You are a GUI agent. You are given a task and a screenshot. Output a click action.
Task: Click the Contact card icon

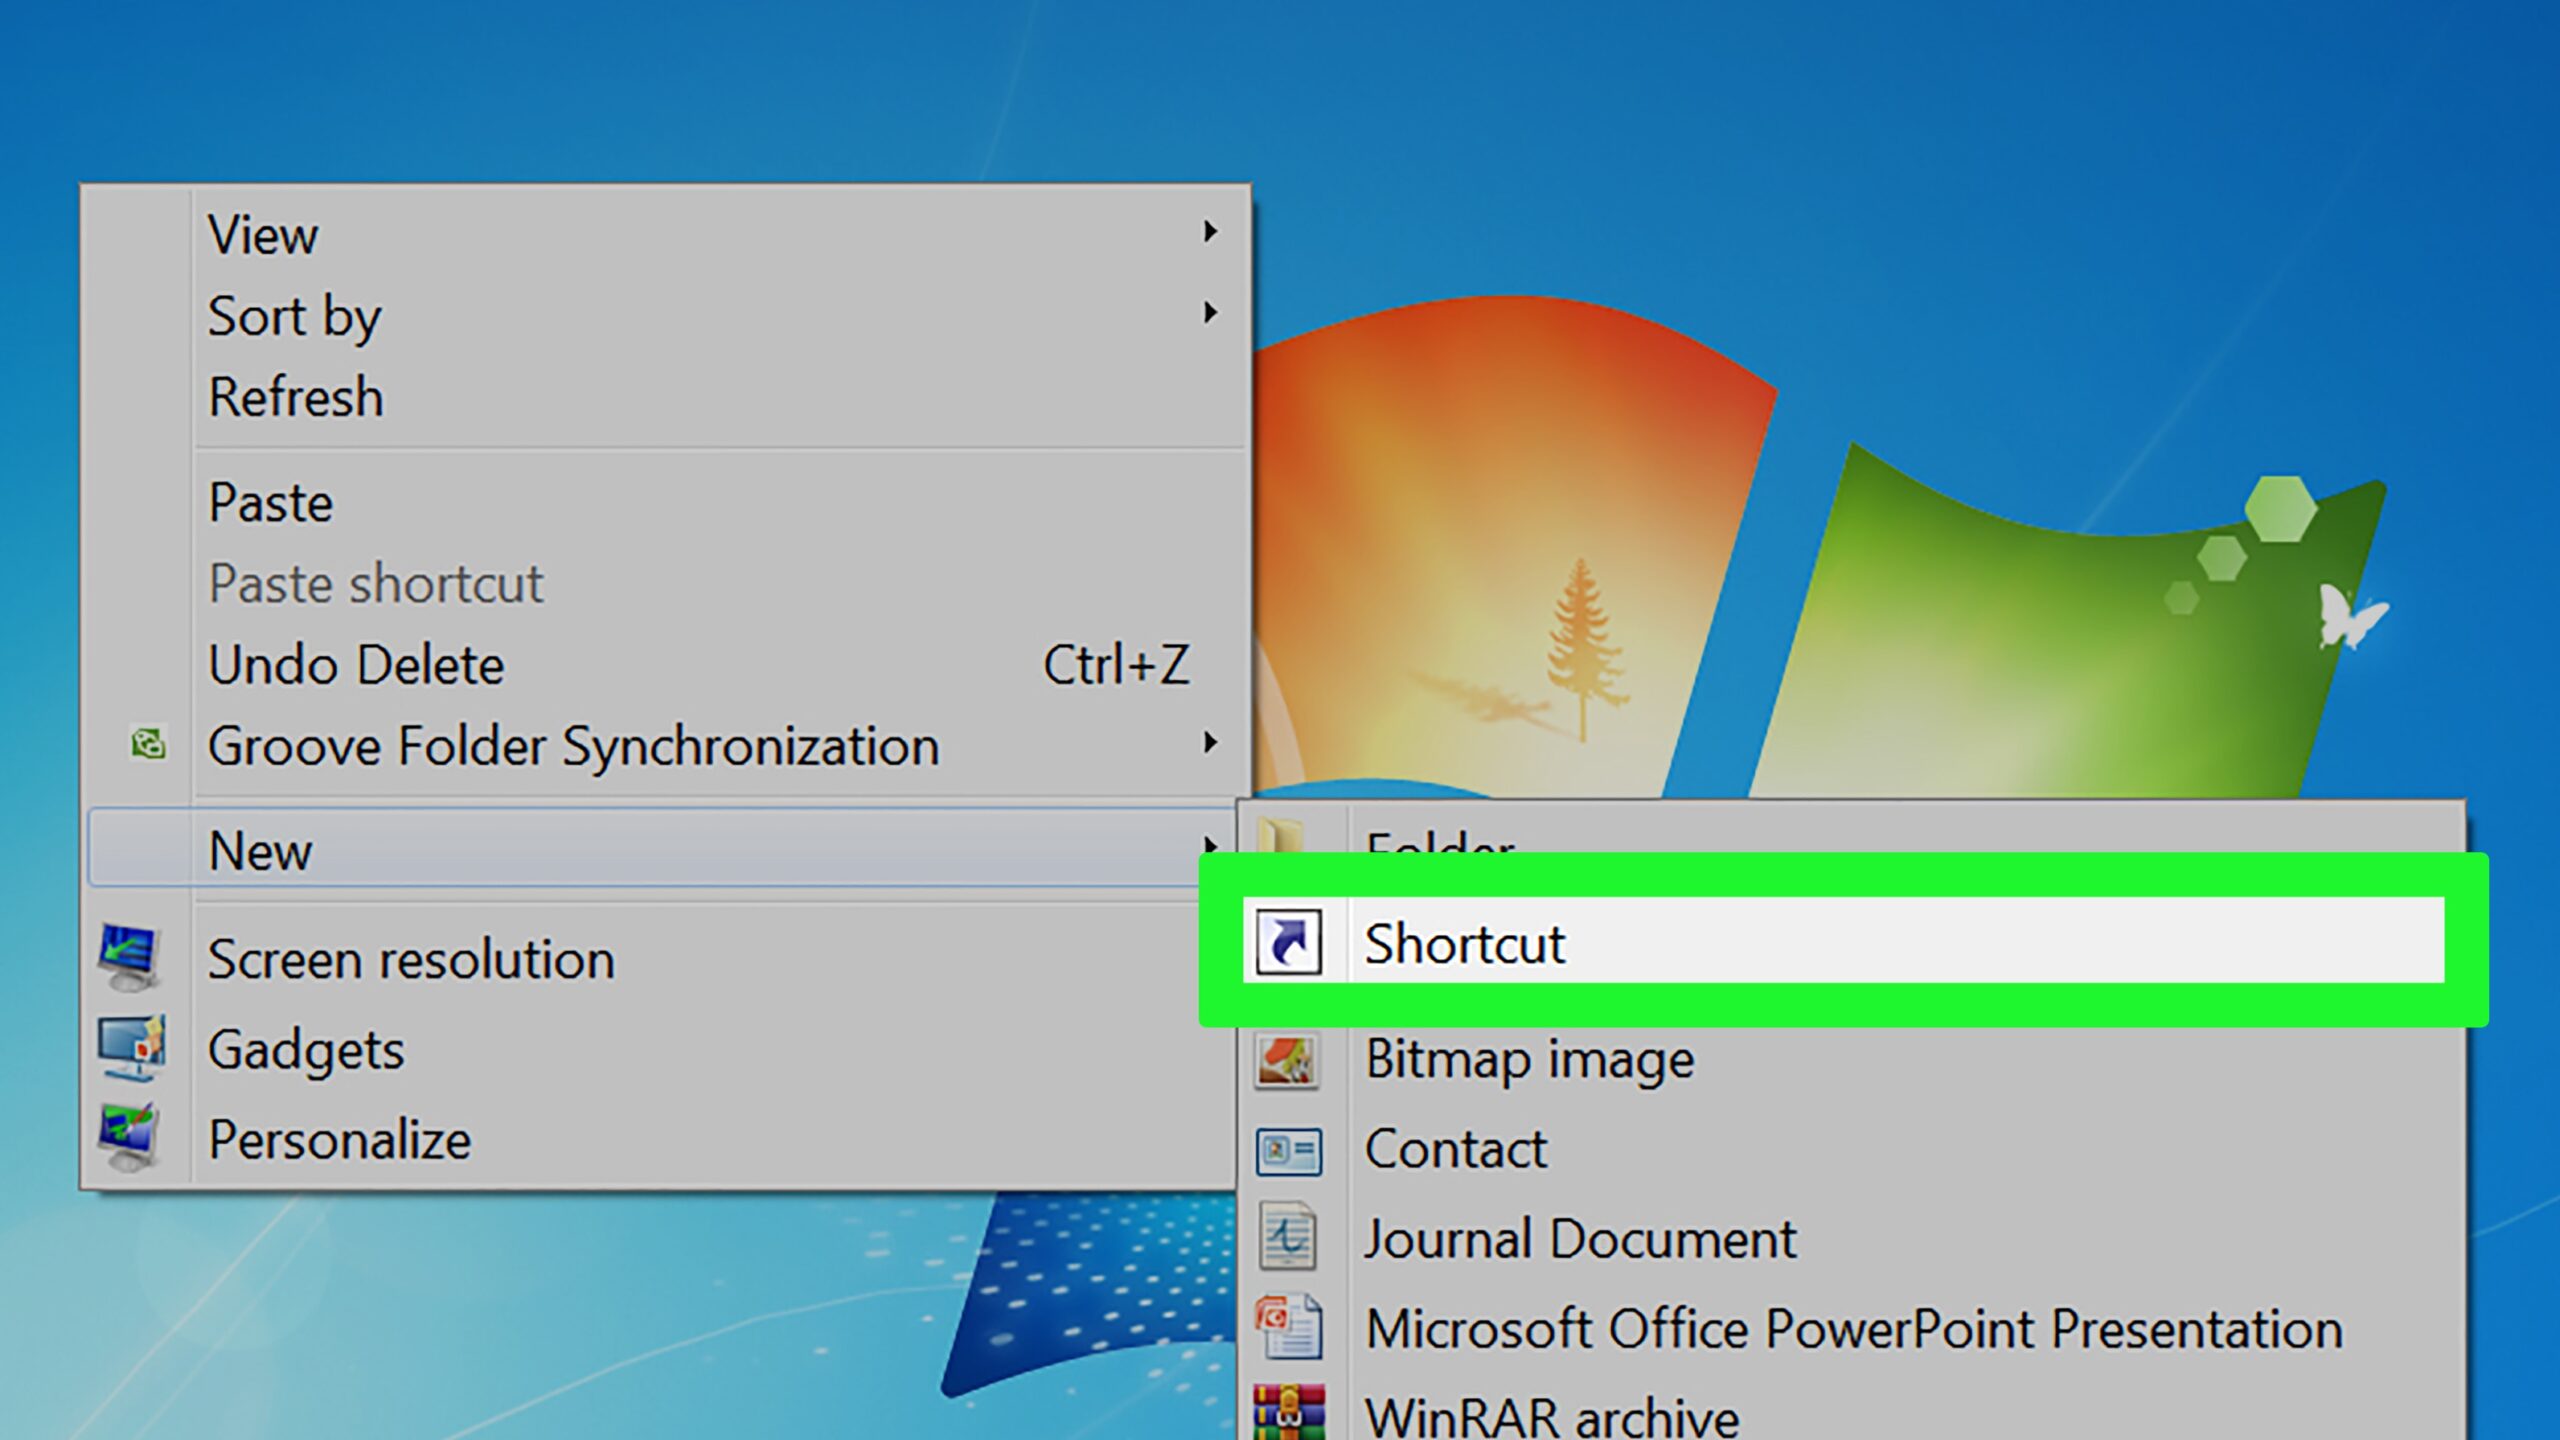[1288, 1151]
